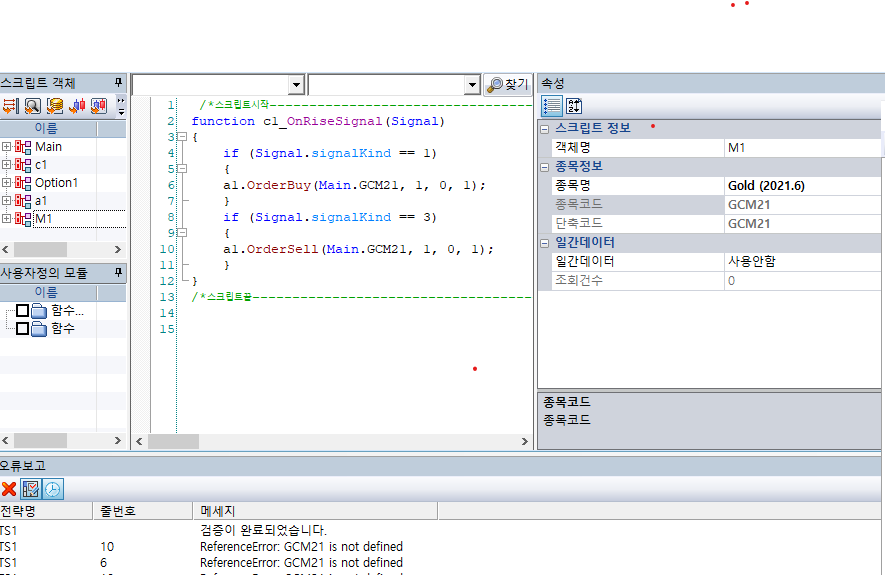Open the second dropdown next to 찾기
The image size is (885, 575).
pos(472,85)
